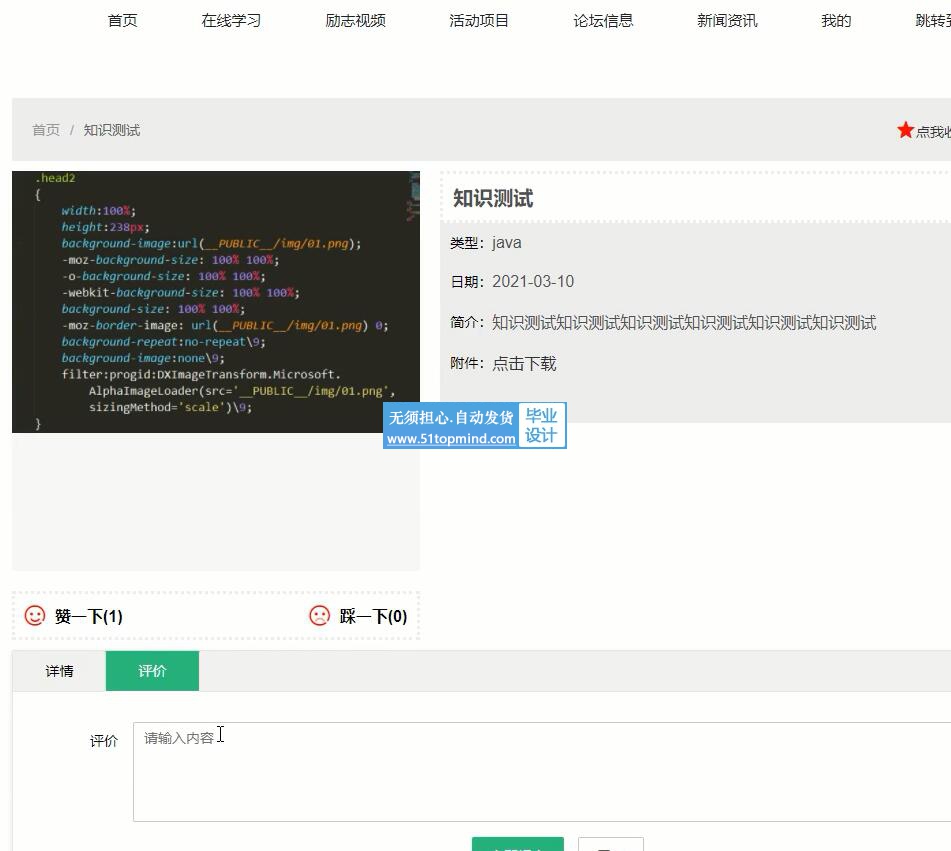The width and height of the screenshot is (951, 851).
Task: Open the 我的 menu item
Action: click(x=836, y=21)
